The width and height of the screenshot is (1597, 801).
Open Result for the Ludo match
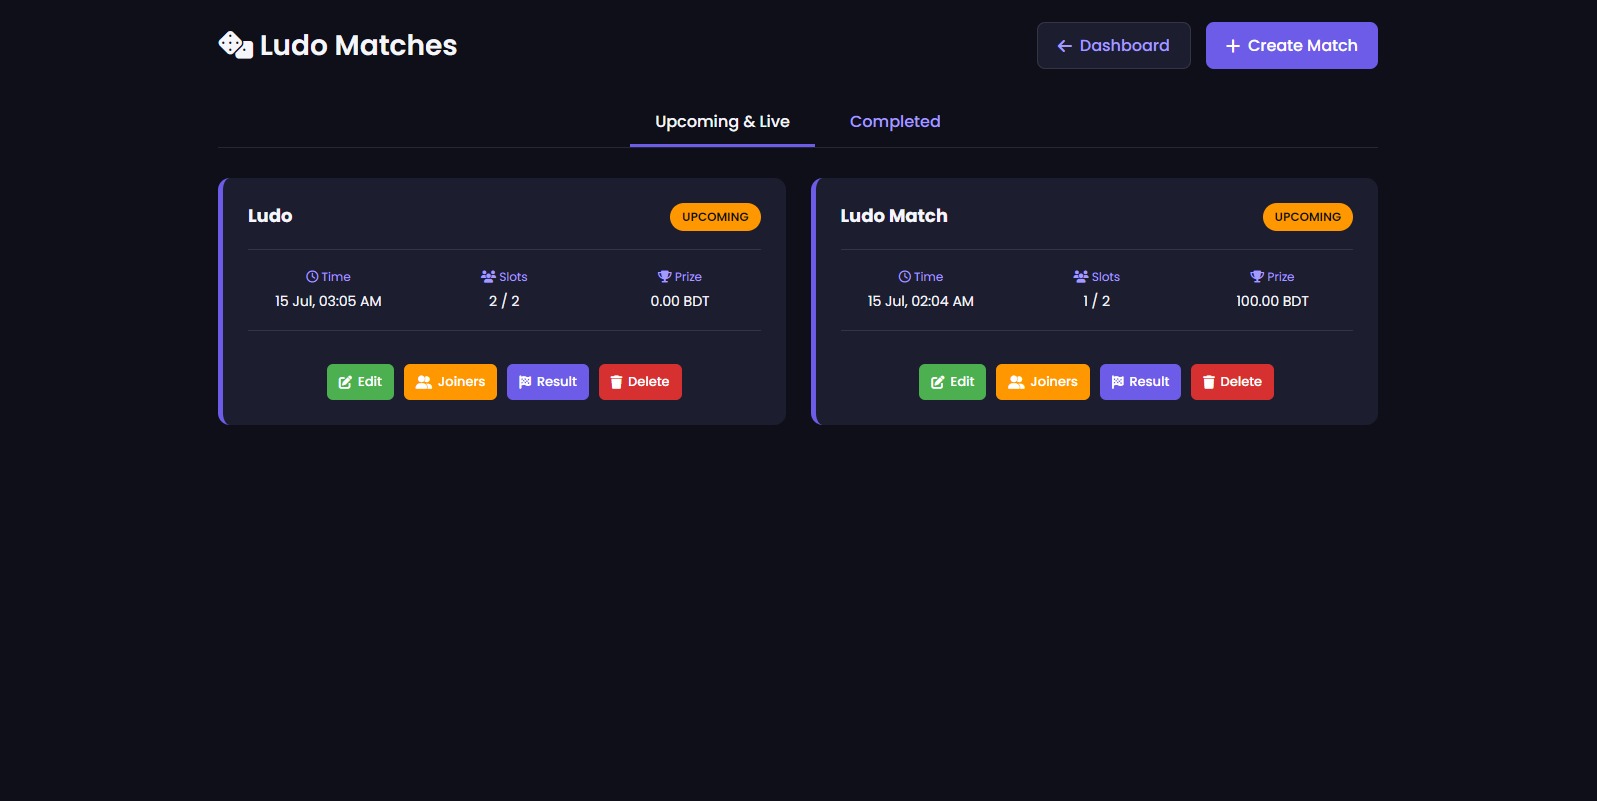548,382
